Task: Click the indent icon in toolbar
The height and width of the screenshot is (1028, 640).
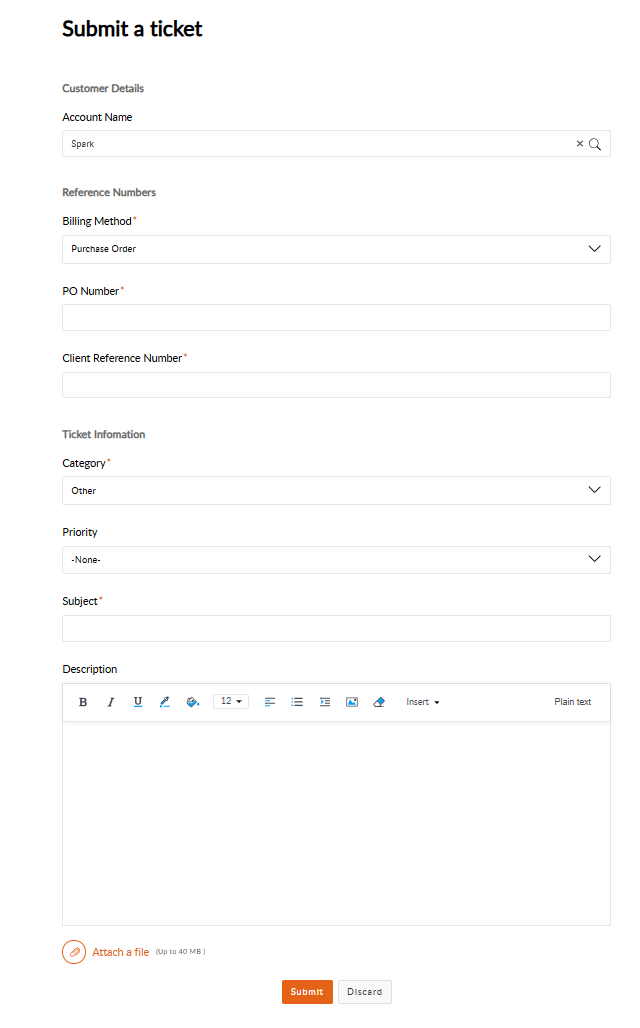Action: [325, 702]
